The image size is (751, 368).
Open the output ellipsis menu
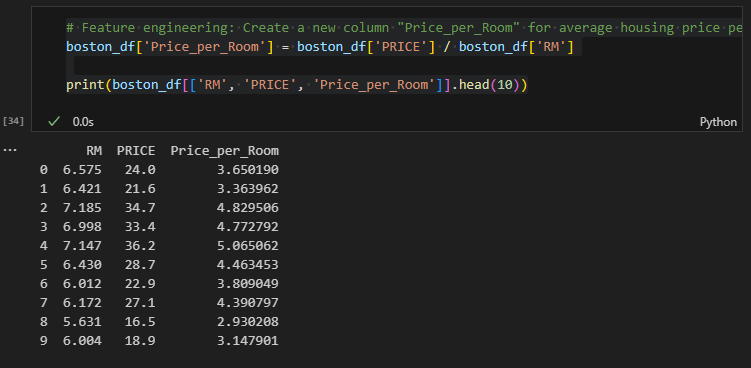point(10,150)
